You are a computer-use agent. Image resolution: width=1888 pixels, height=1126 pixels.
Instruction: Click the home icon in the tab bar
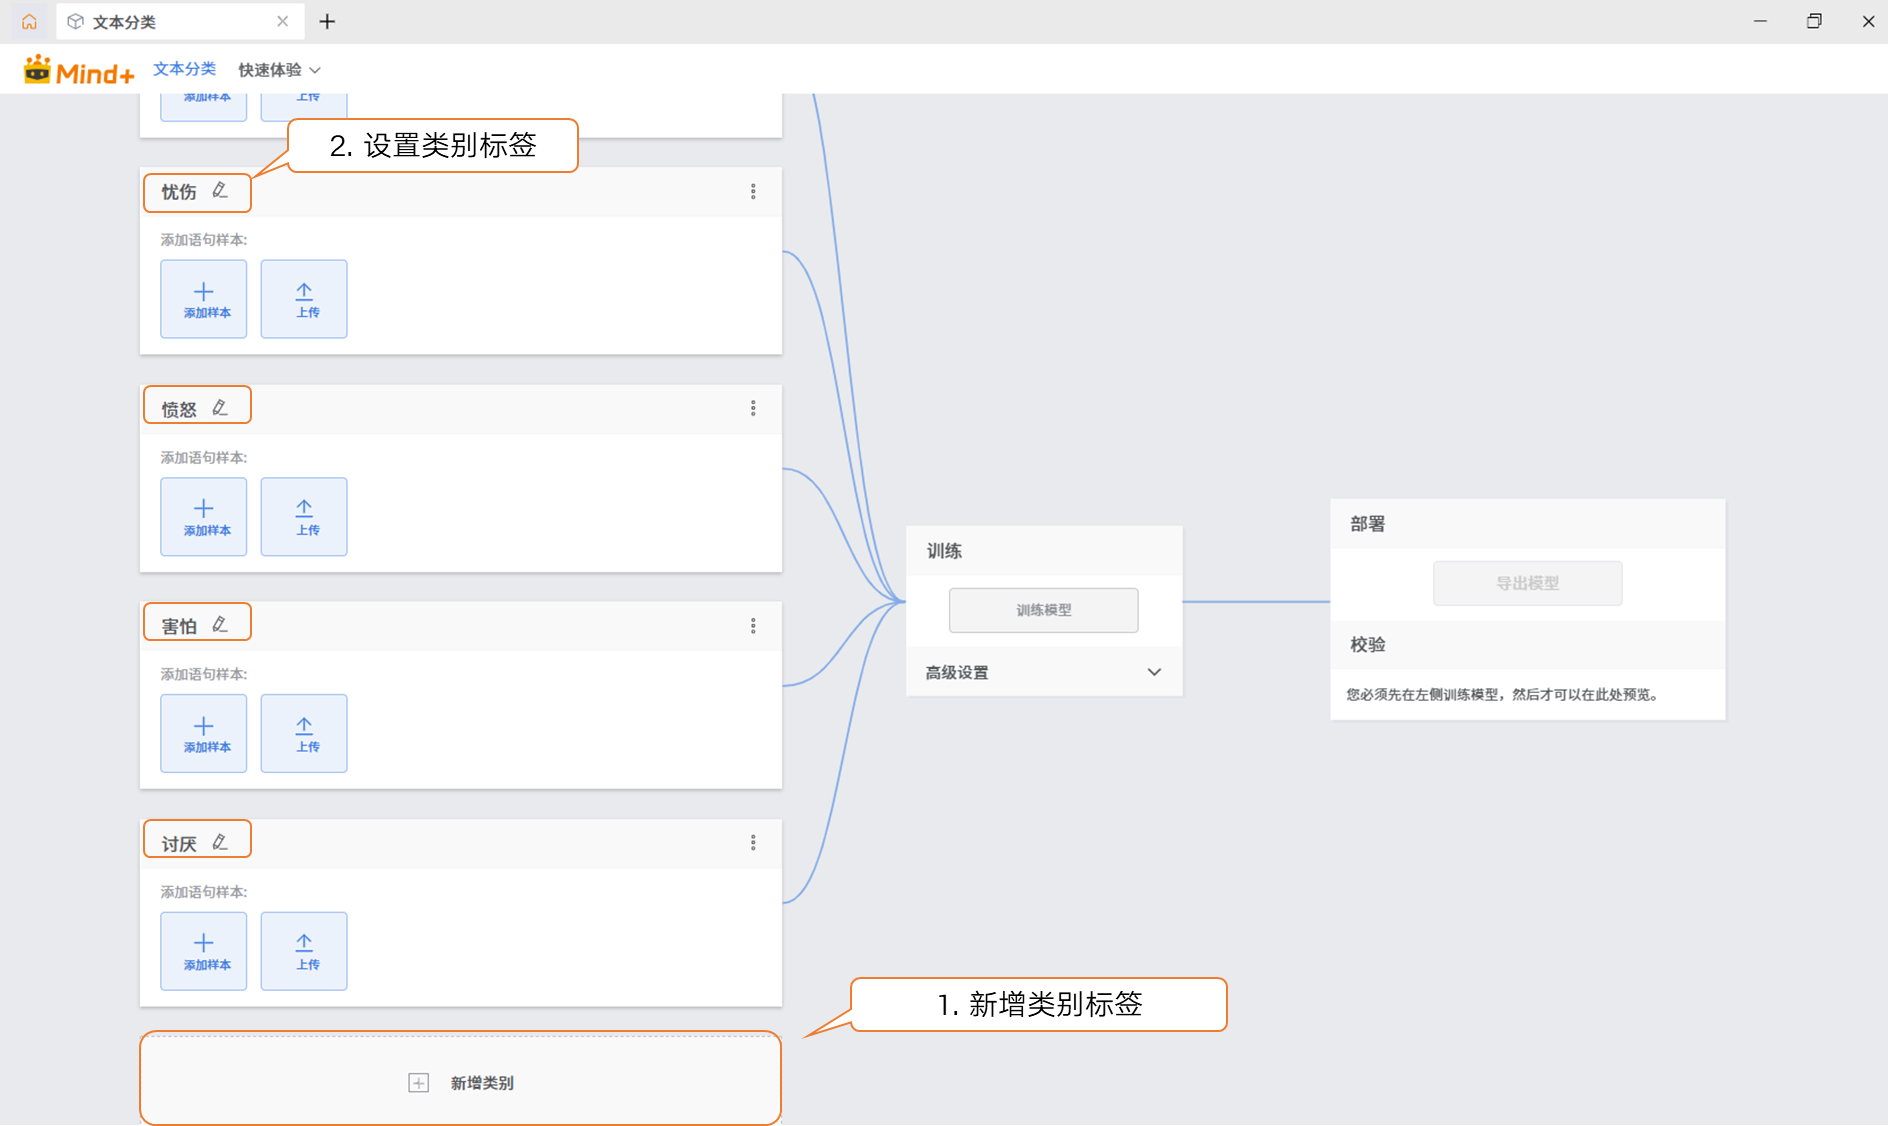(29, 21)
